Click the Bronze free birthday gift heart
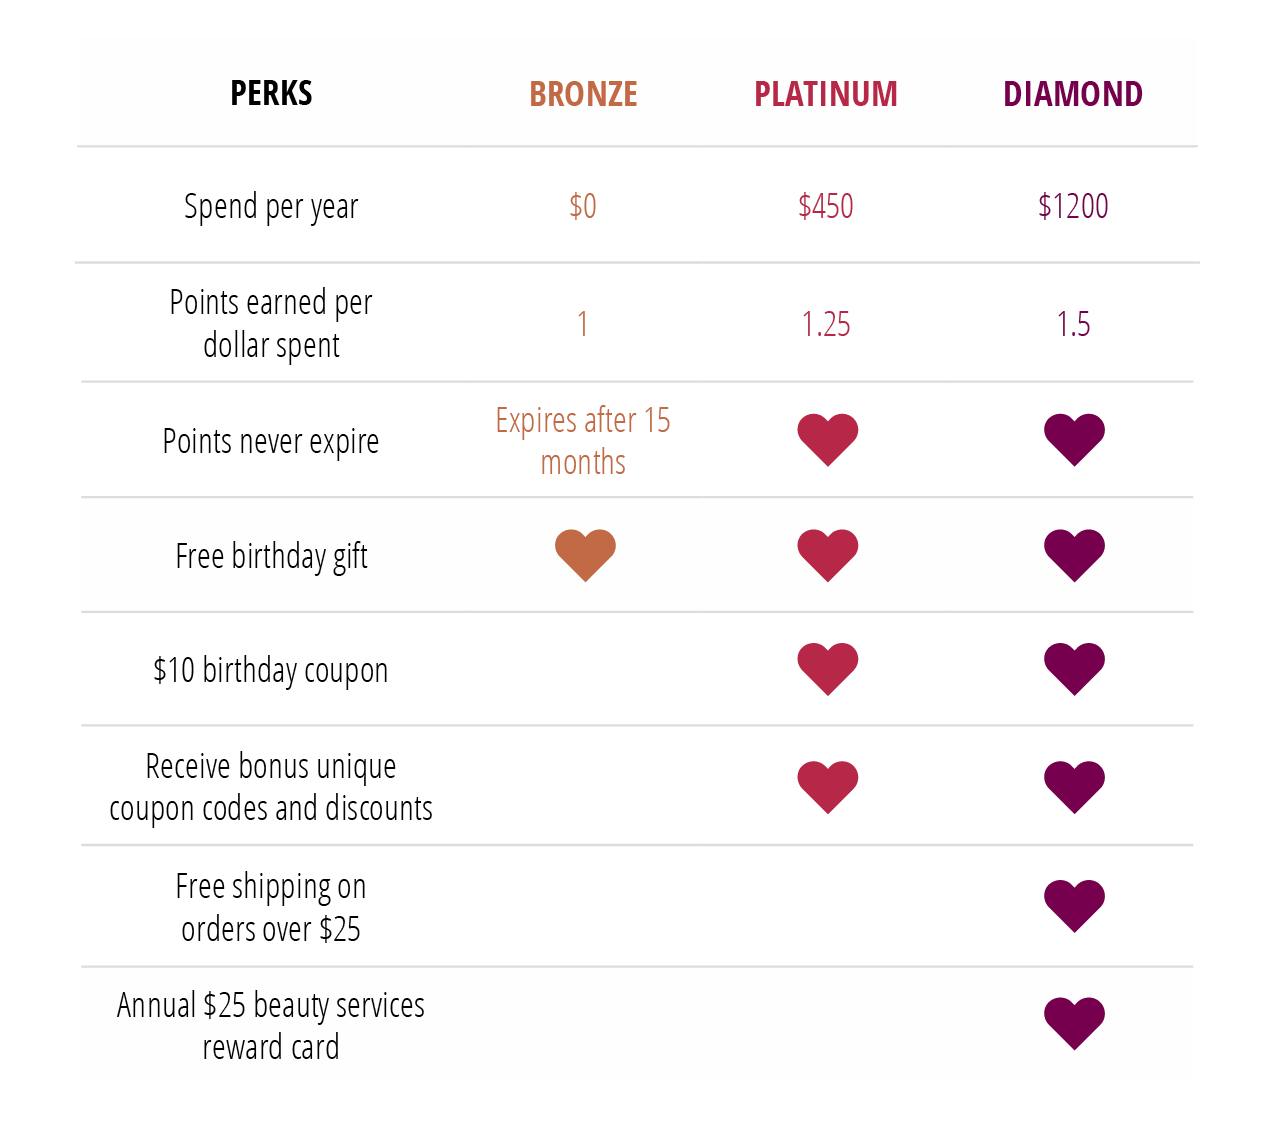 (585, 554)
